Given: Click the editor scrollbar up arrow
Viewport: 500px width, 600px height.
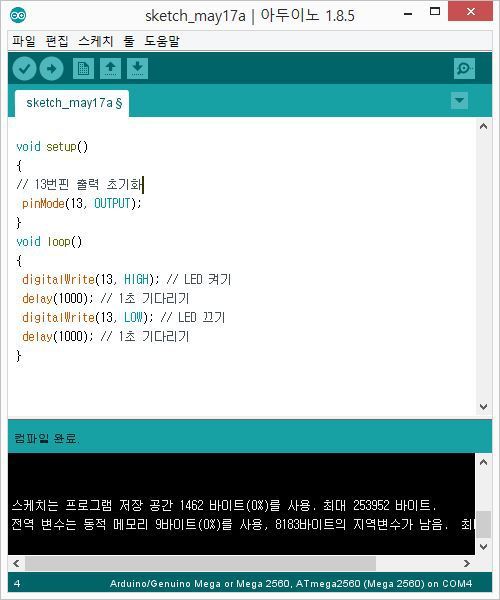Looking at the screenshot, I should click(x=484, y=126).
